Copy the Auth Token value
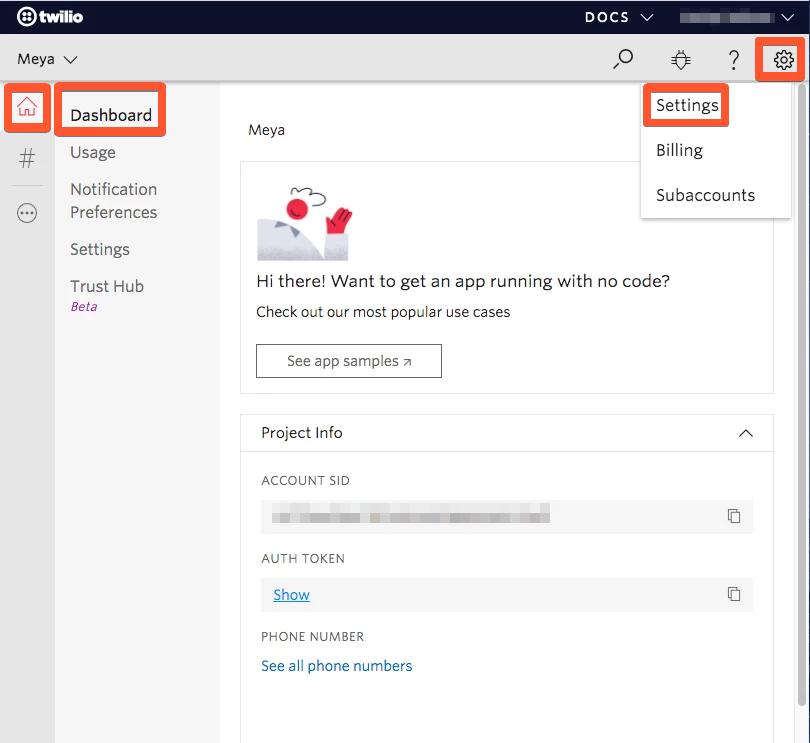This screenshot has height=743, width=810. click(734, 594)
